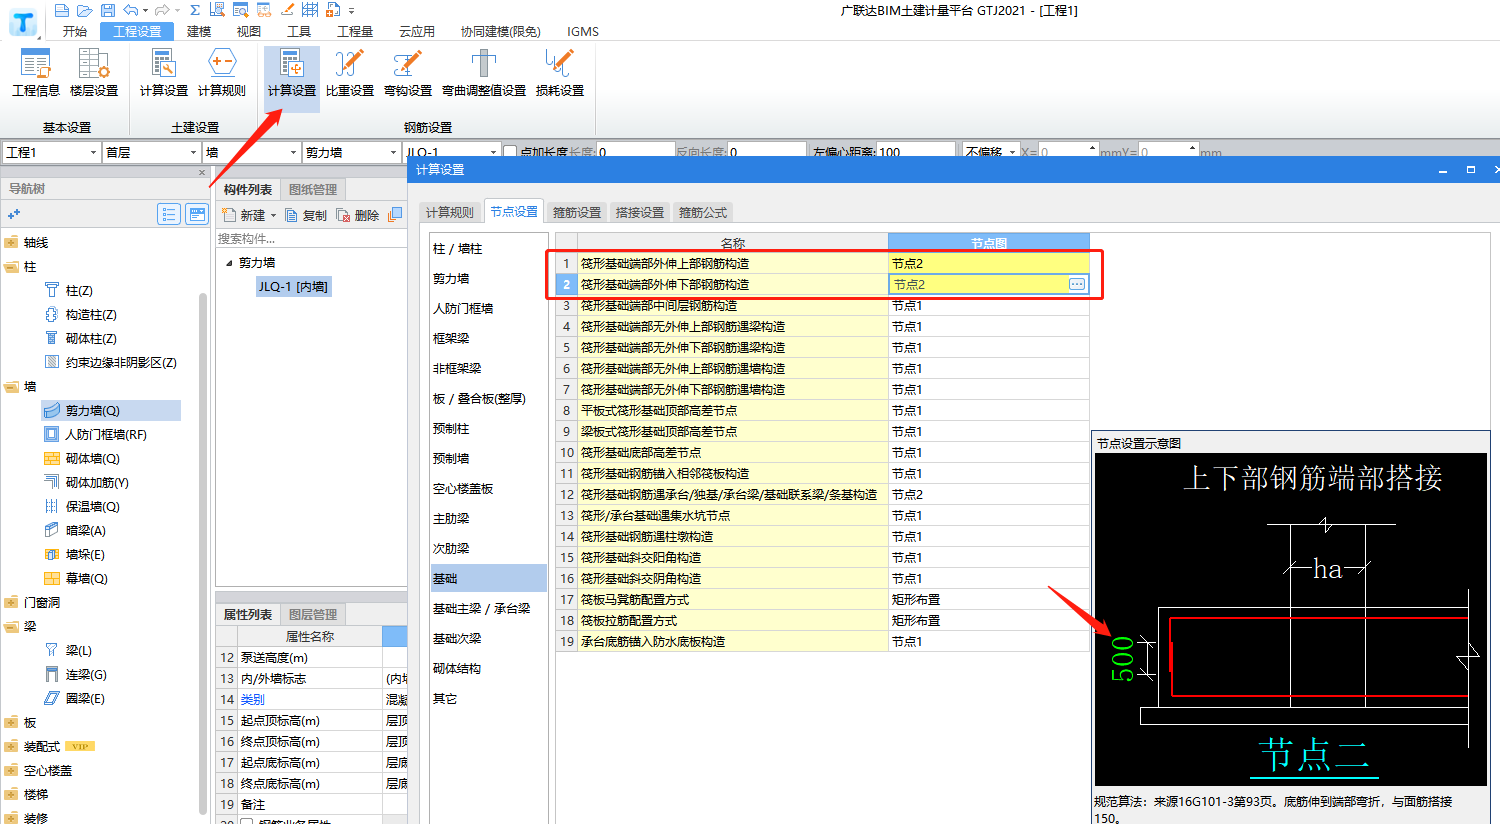The width and height of the screenshot is (1500, 824).
Task: Switch to 箍筋设置 tab
Action: point(577,212)
